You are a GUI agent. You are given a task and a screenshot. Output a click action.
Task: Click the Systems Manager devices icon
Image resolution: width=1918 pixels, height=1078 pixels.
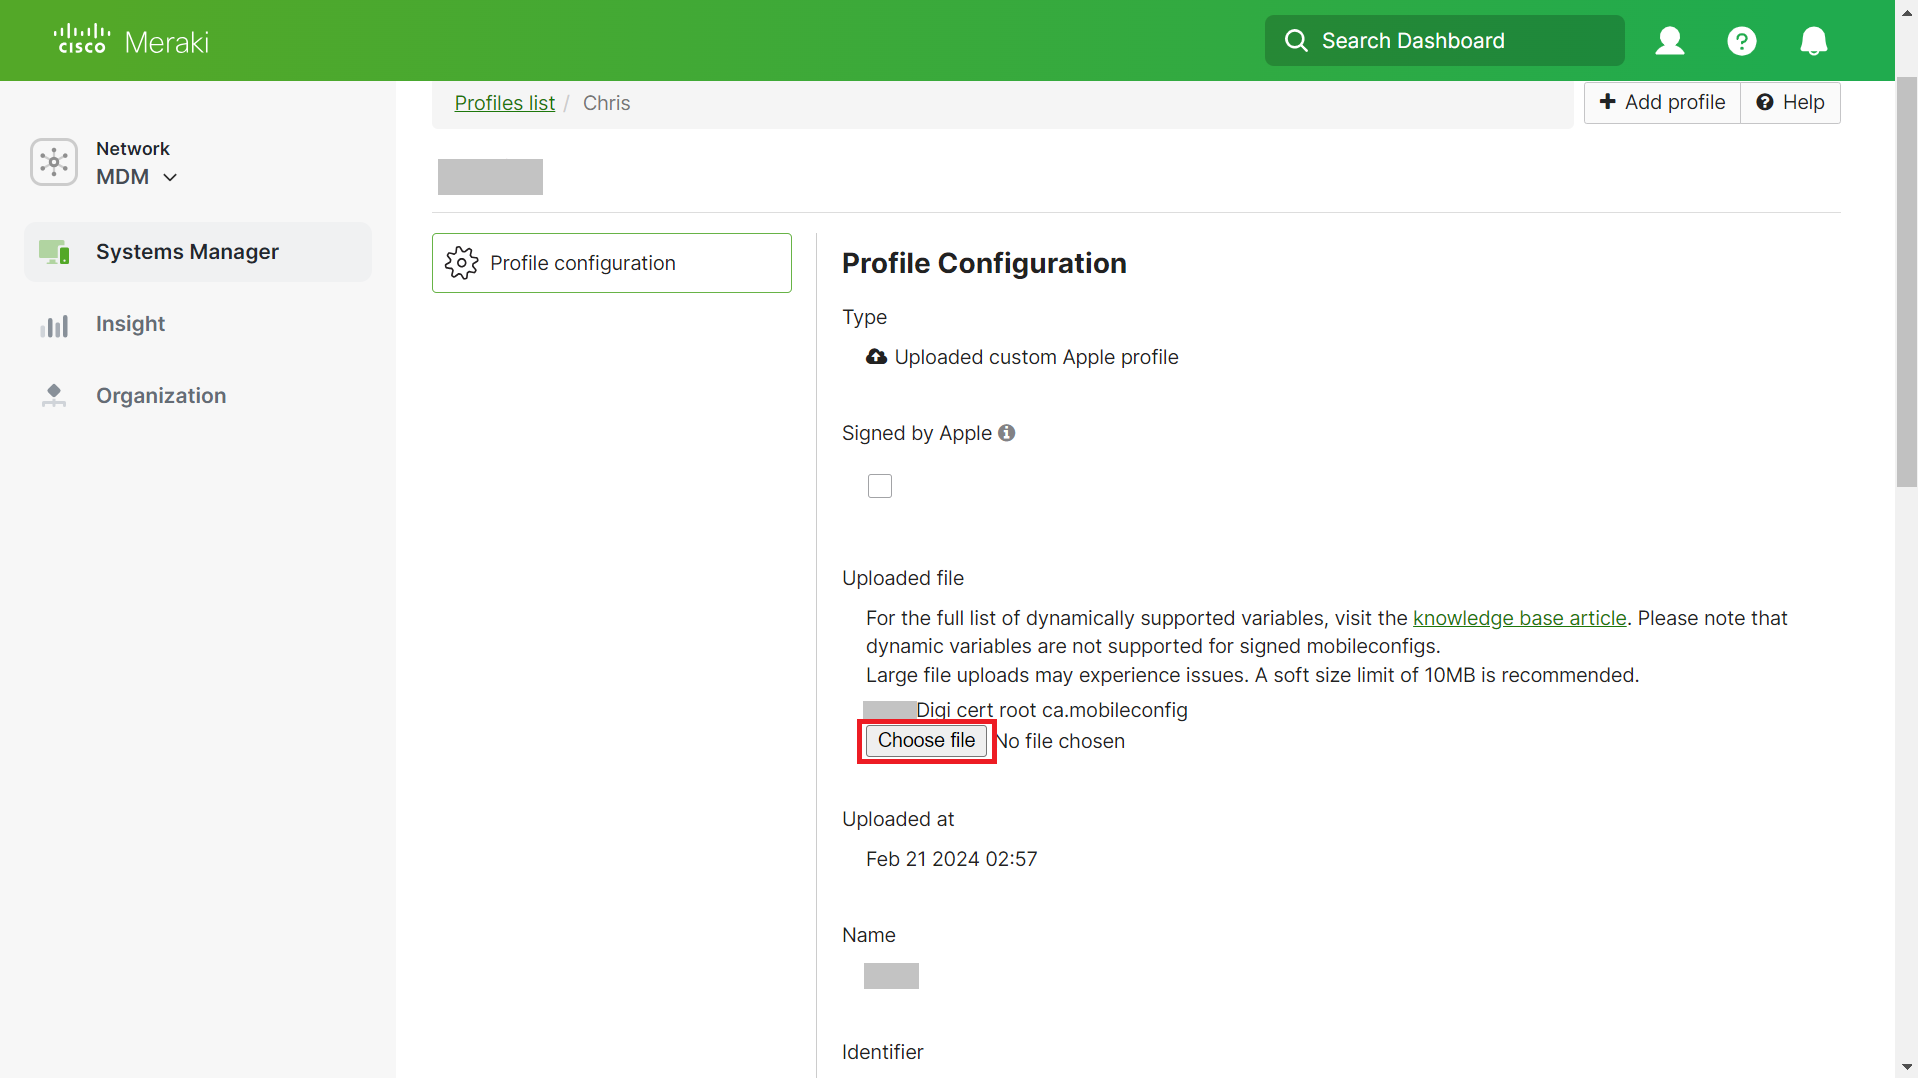54,252
